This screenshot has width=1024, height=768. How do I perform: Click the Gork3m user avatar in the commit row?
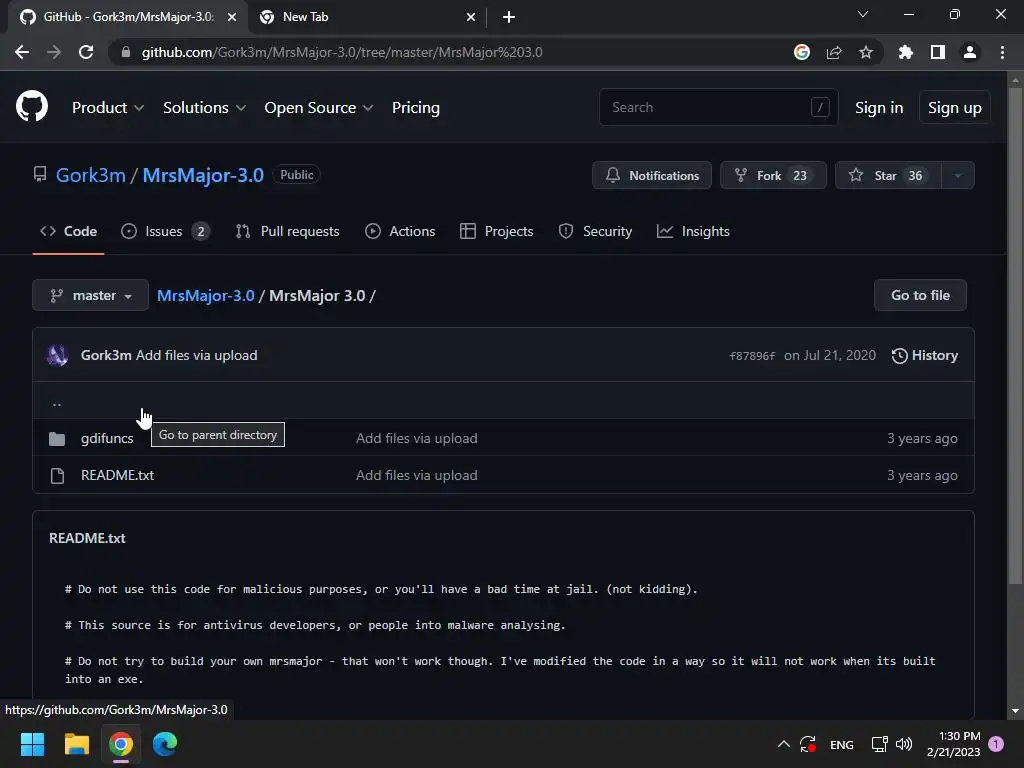[x=57, y=355]
